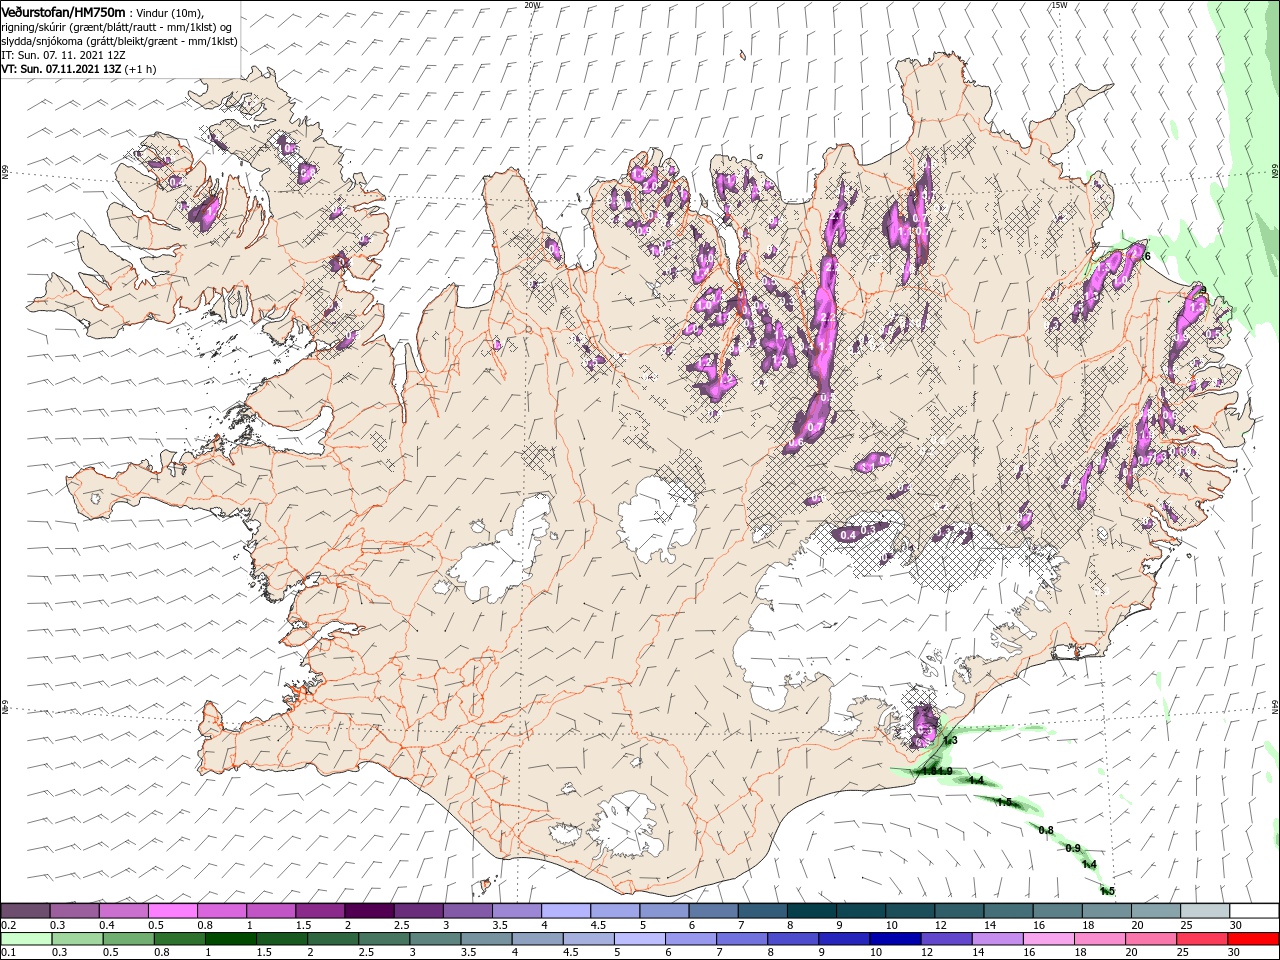
Task: Click the 0.9 rainfall value offshore southeast
Action: click(1073, 848)
